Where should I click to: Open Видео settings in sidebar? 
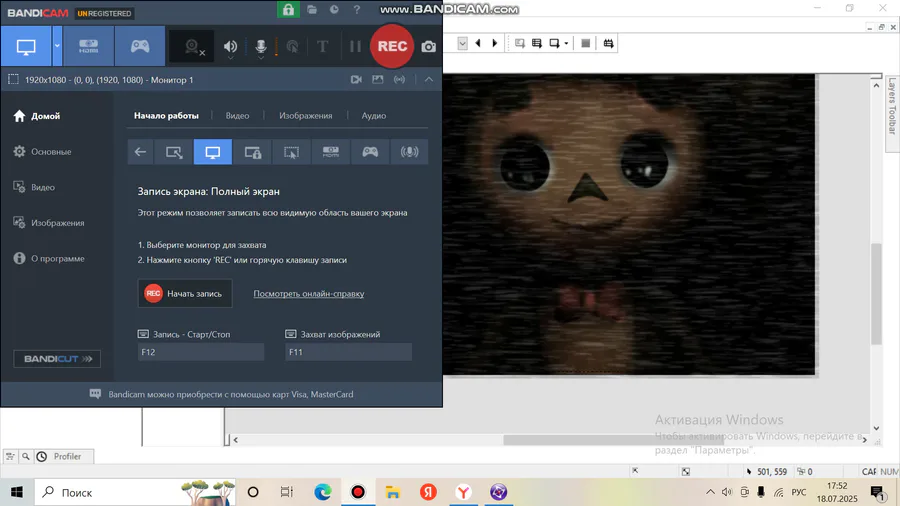[34, 187]
